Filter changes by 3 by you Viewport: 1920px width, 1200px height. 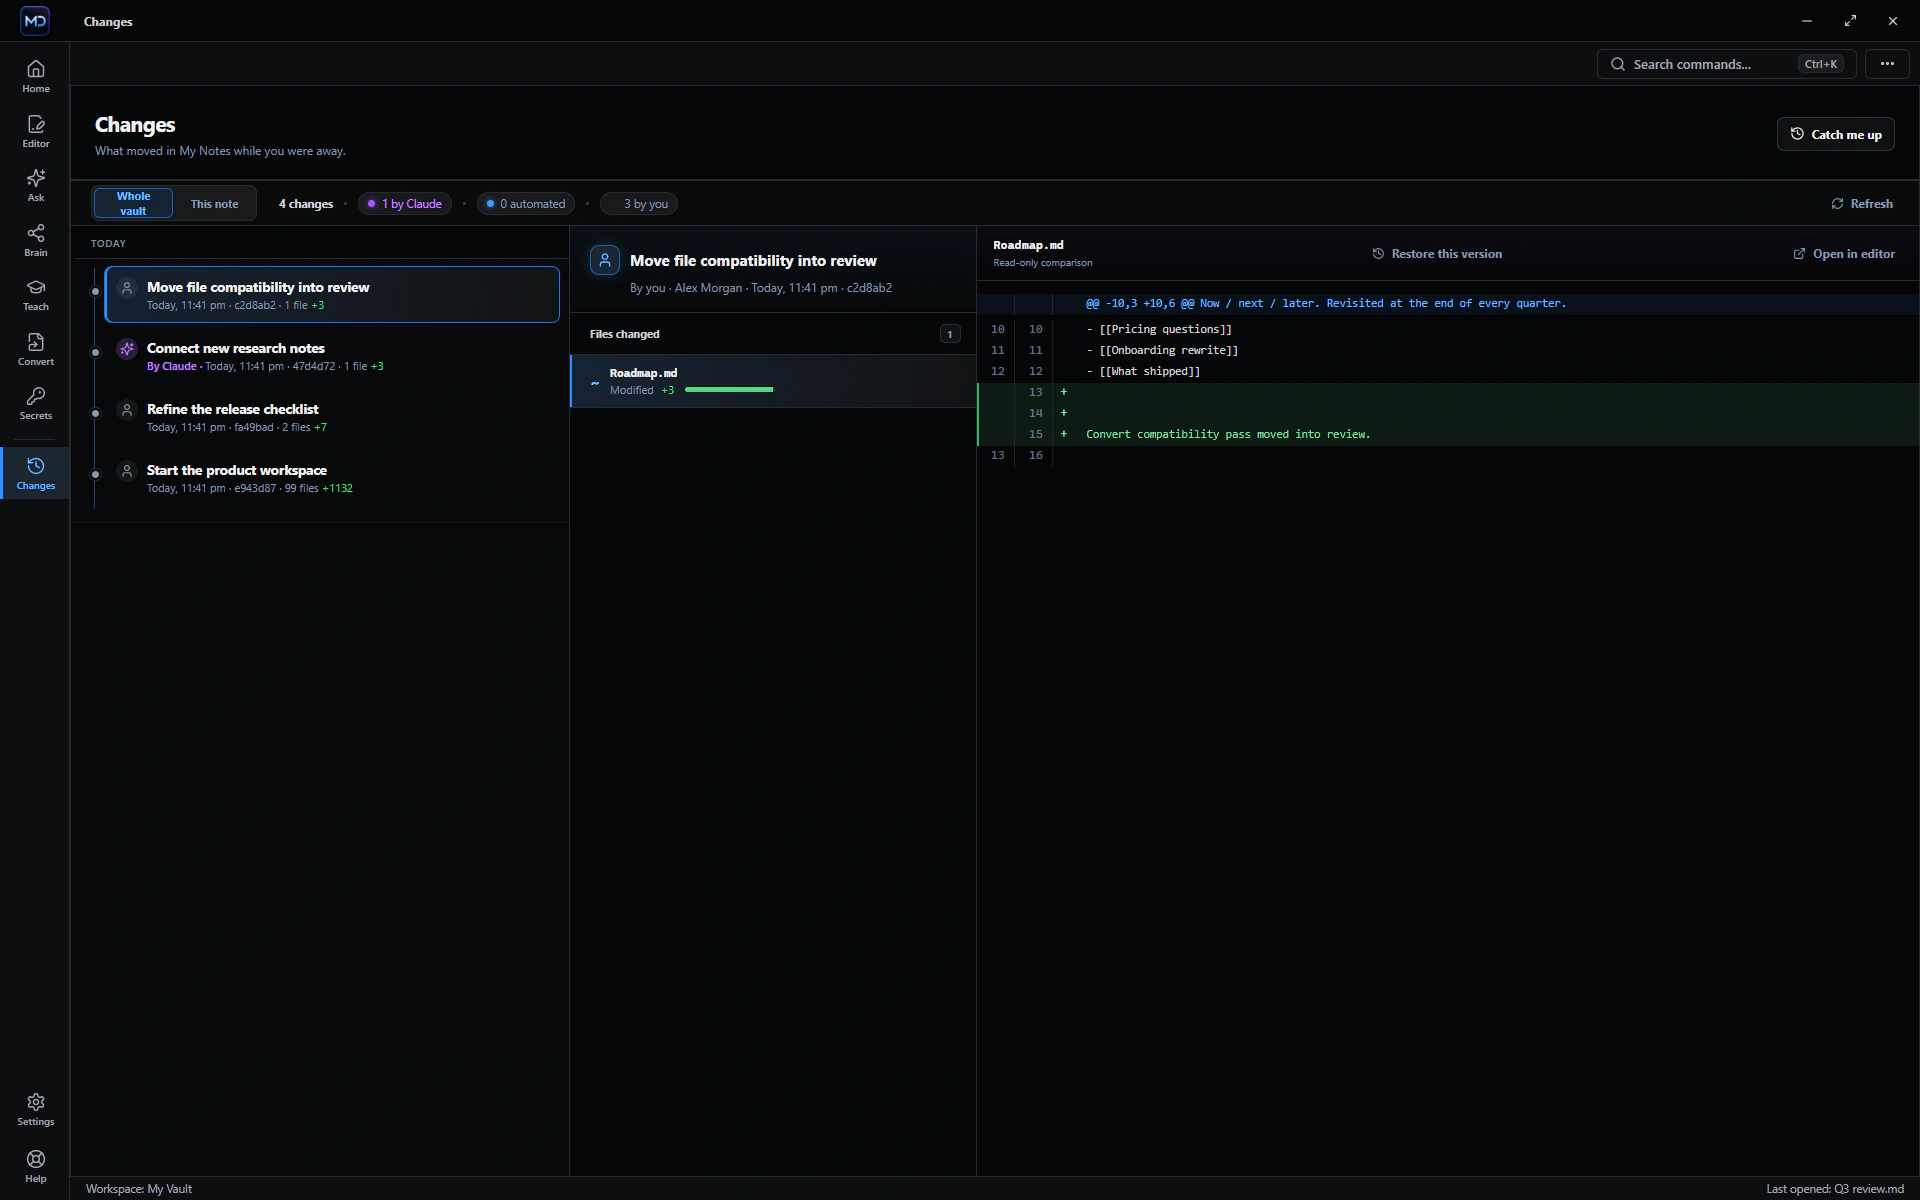(639, 203)
